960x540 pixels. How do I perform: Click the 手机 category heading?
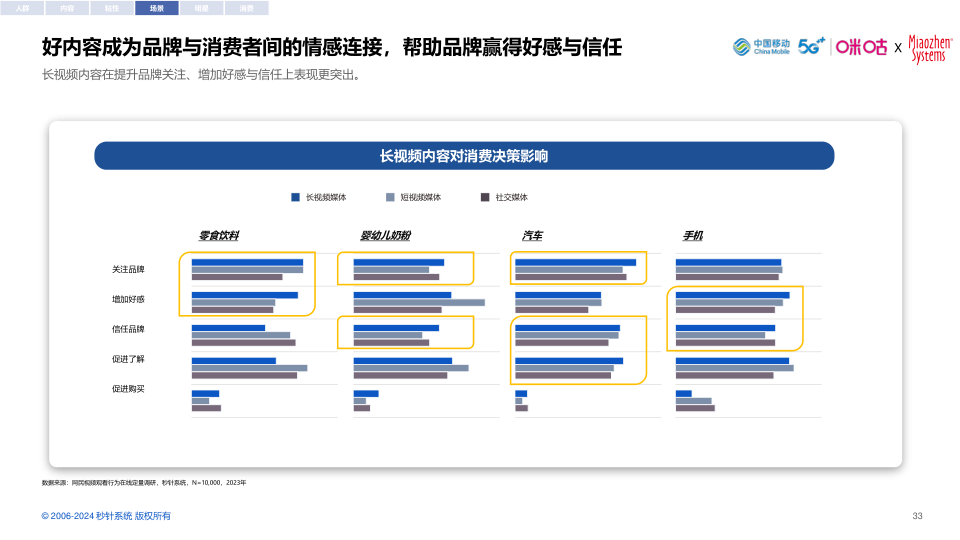(x=692, y=236)
